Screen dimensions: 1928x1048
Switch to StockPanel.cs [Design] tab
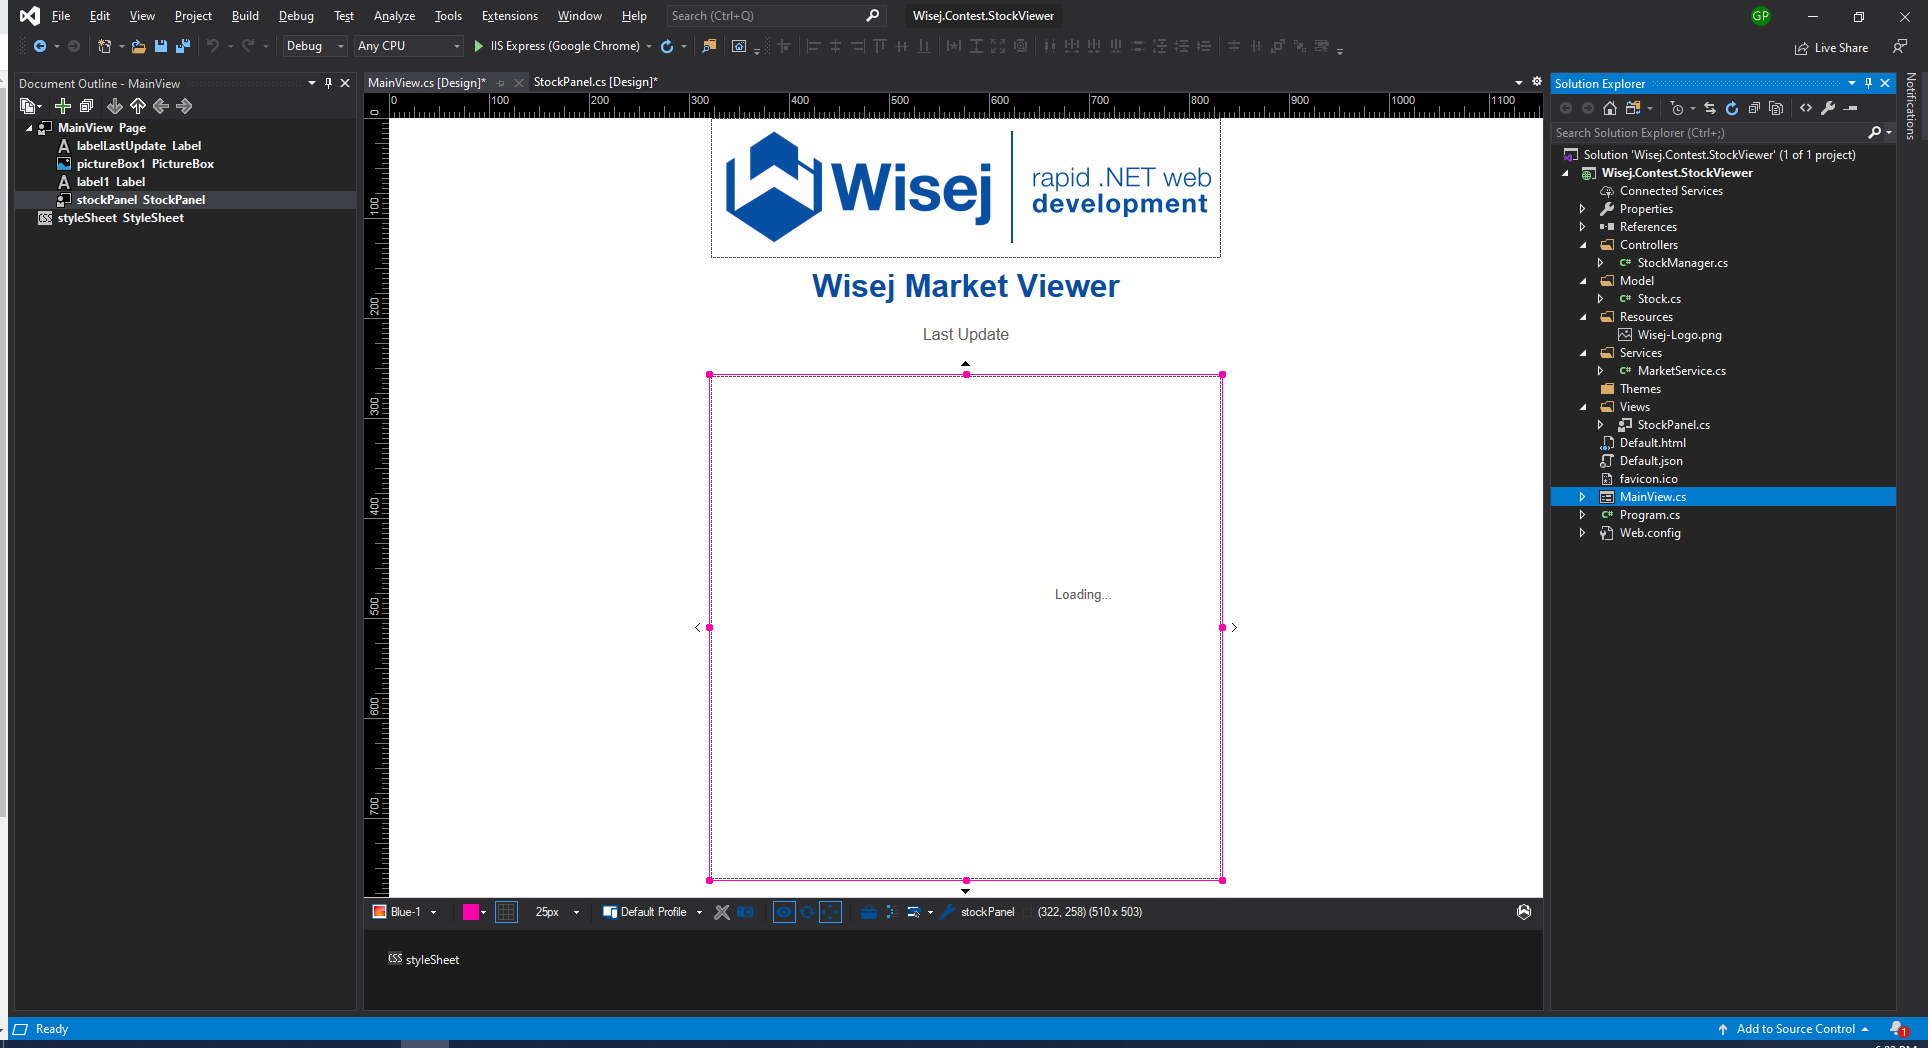point(595,82)
